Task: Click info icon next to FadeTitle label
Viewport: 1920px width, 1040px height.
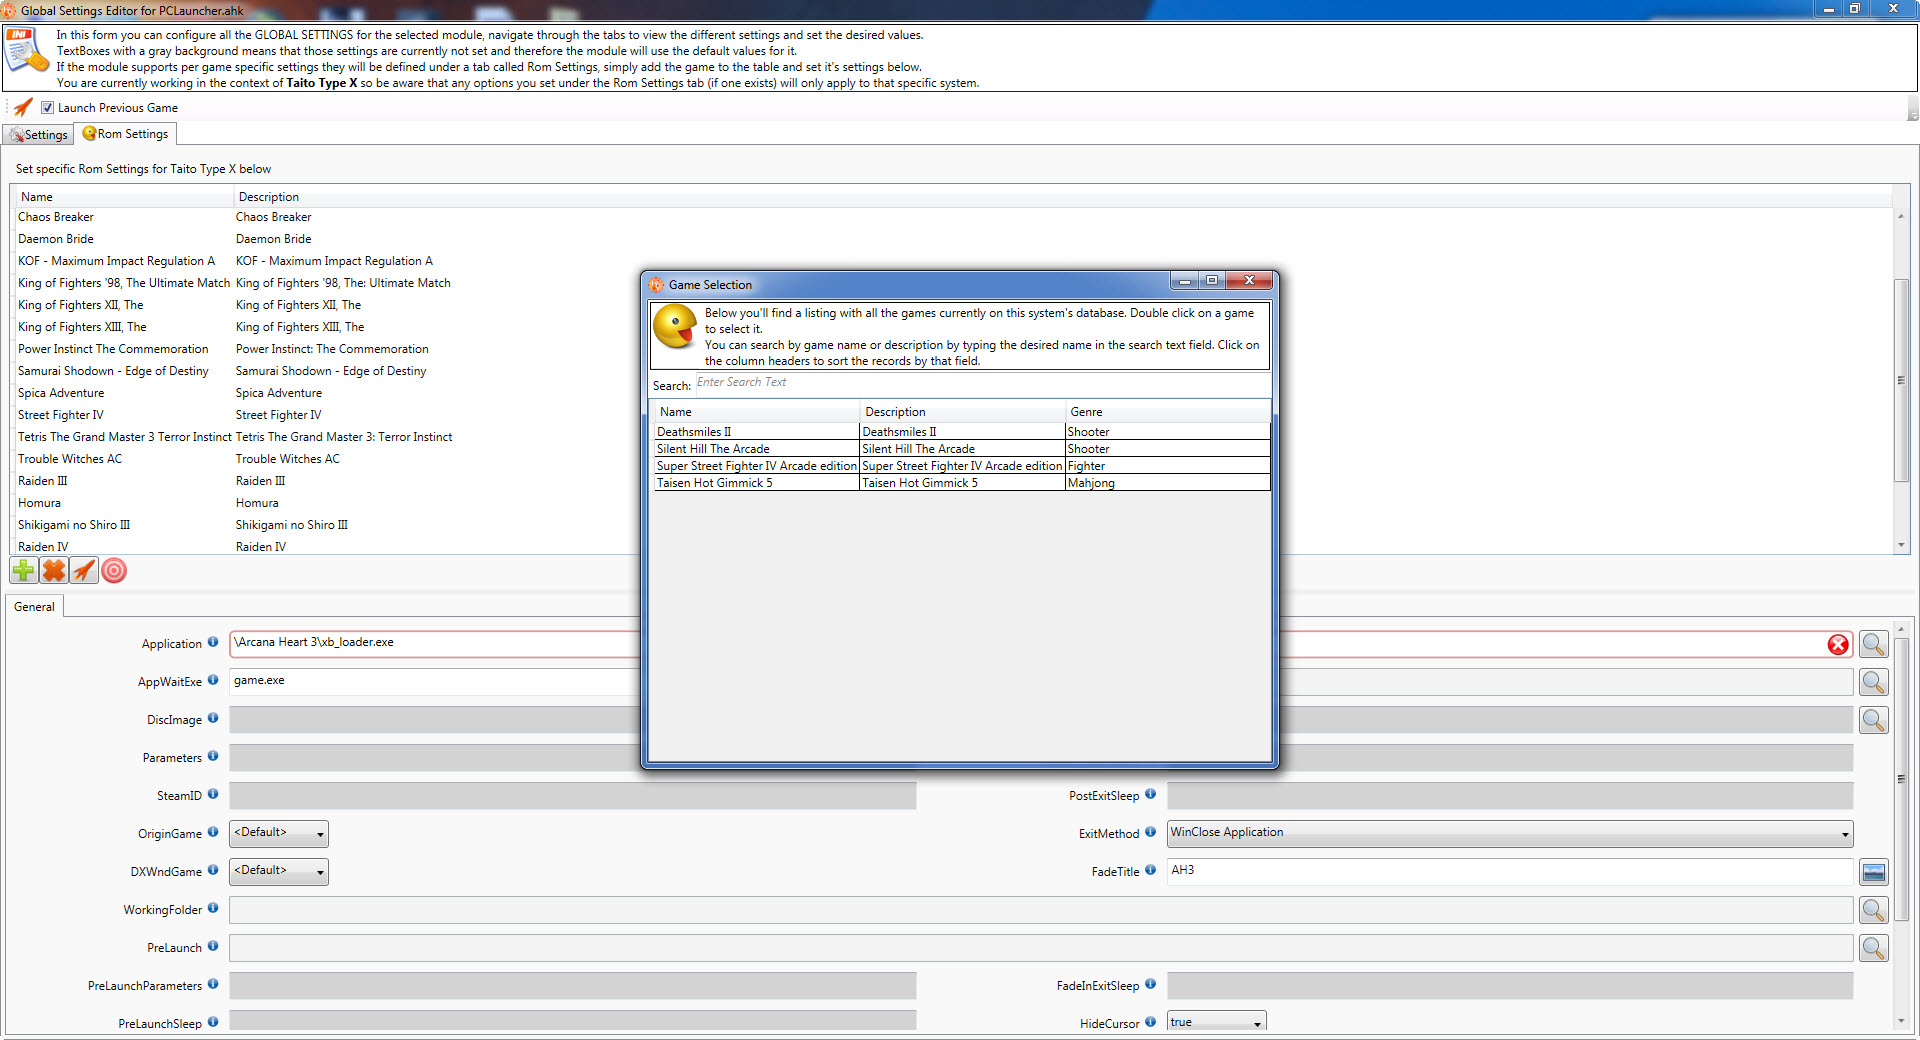Action: coord(1150,870)
